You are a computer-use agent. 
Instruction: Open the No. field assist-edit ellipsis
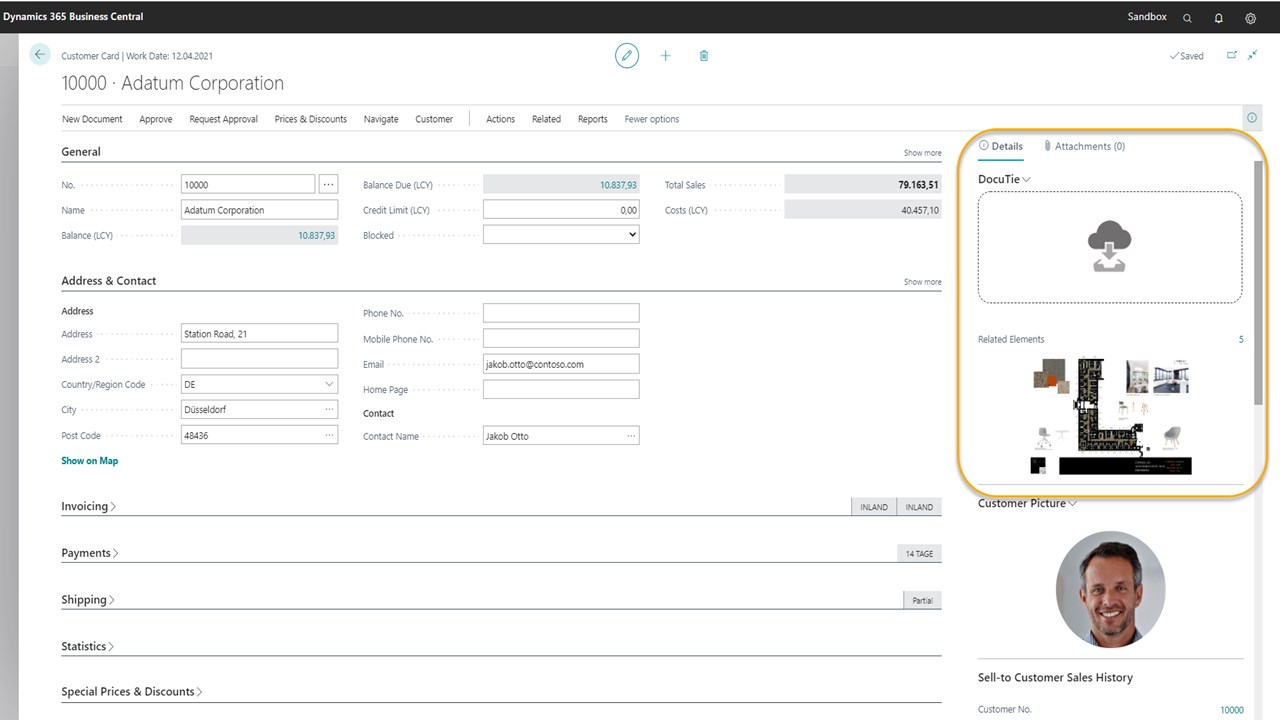point(328,184)
